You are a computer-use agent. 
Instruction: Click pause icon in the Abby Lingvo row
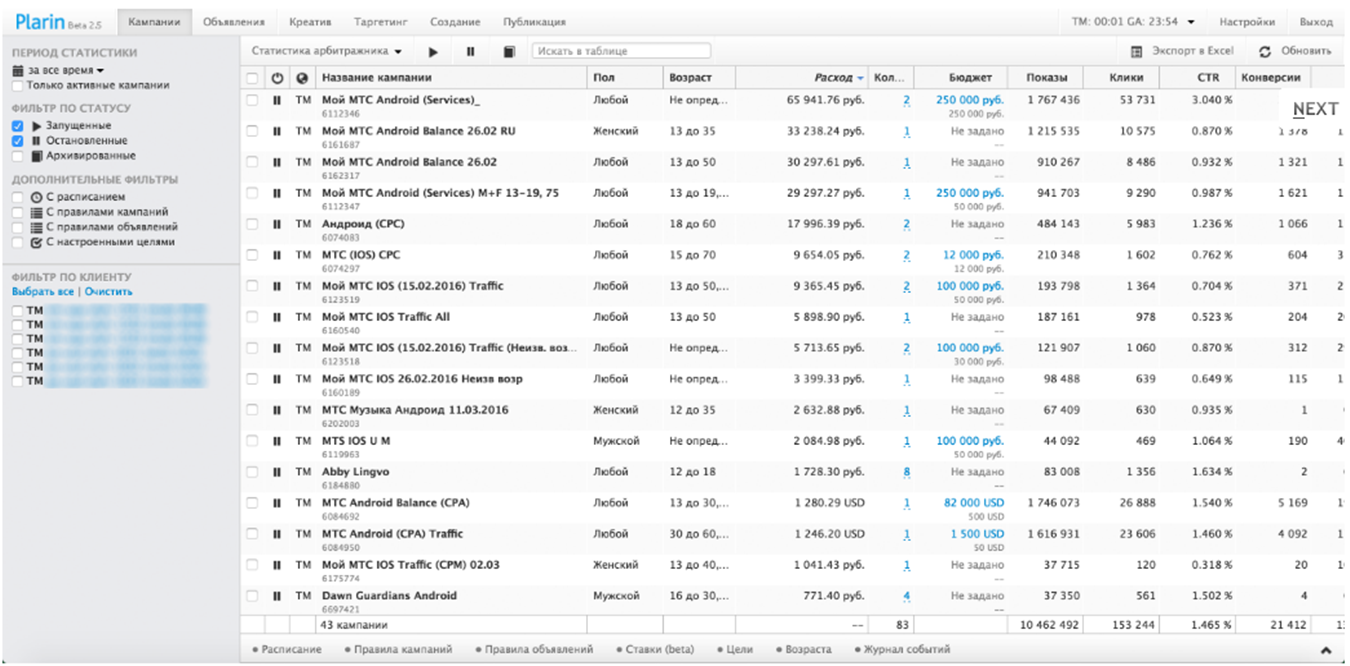point(277,472)
